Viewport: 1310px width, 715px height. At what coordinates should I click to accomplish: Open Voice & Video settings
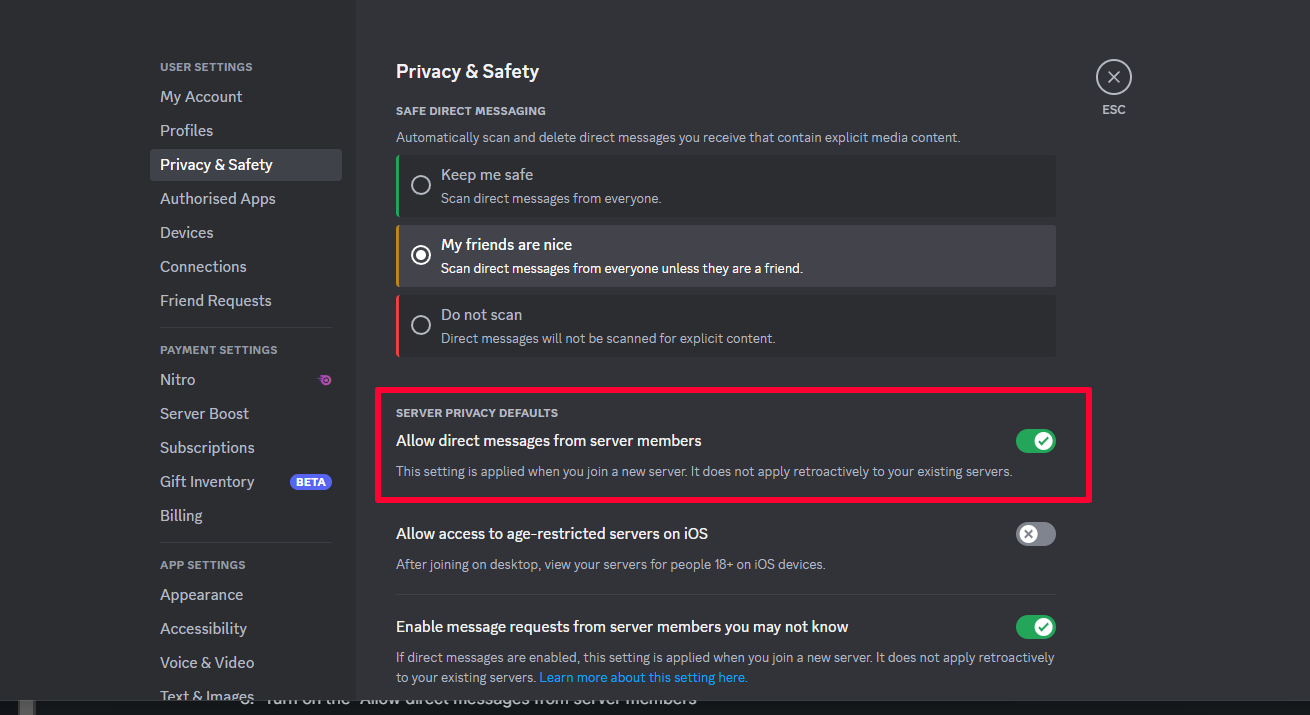[207, 663]
